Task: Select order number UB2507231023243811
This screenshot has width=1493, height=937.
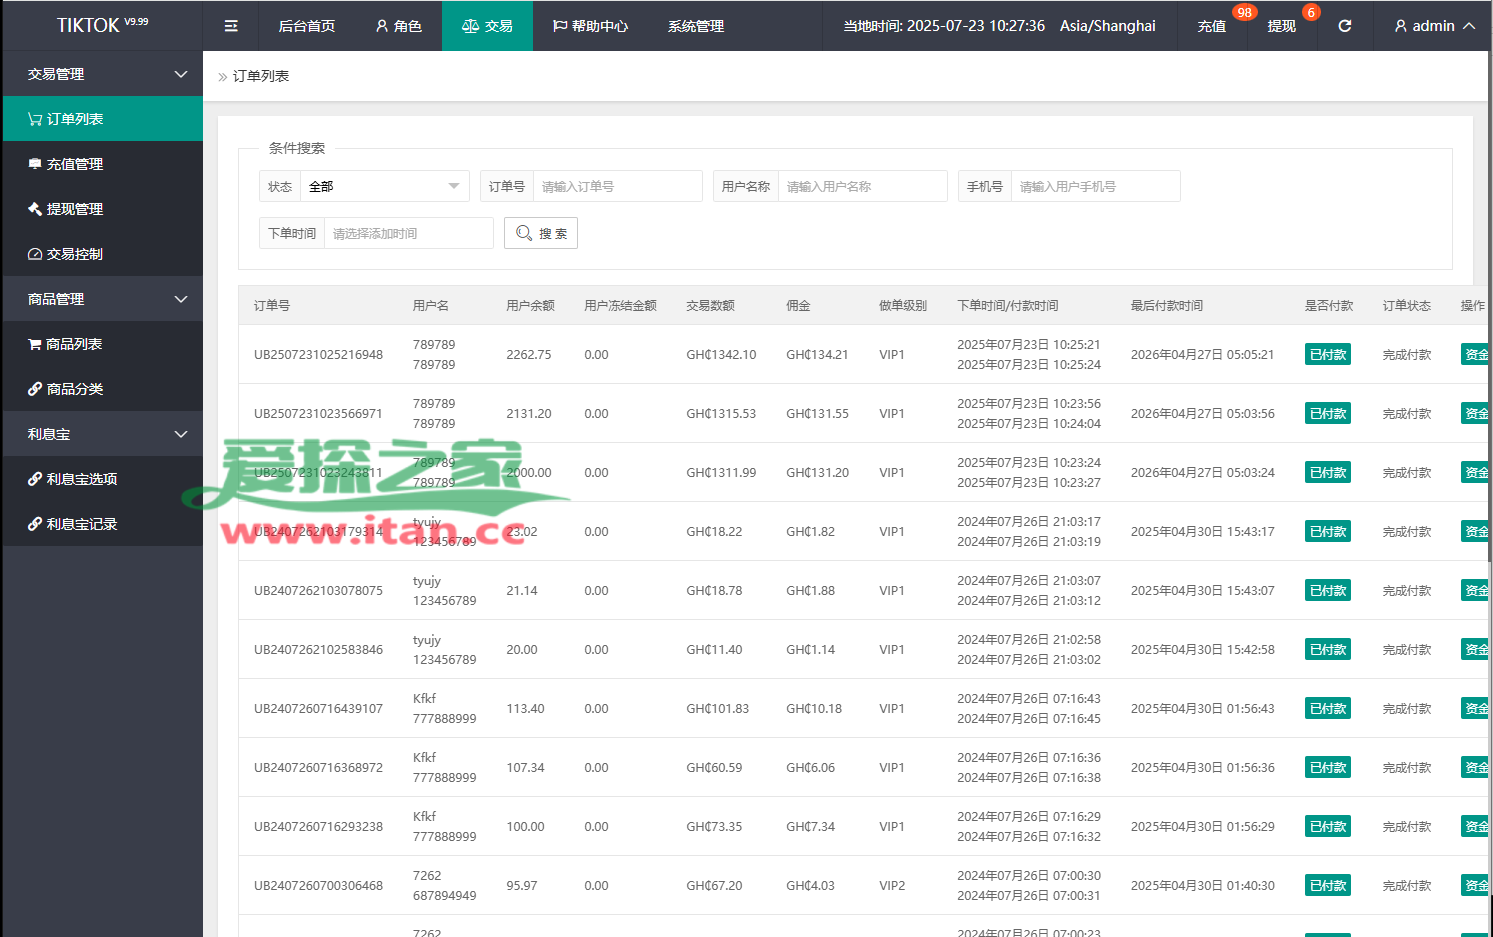Action: click(x=318, y=472)
